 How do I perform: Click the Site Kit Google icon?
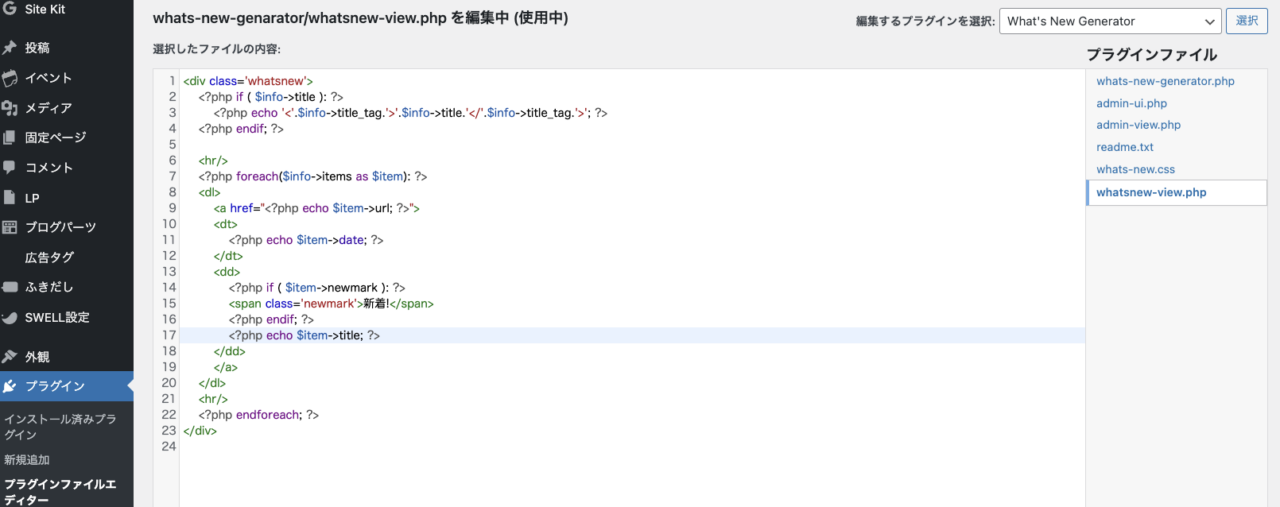[9, 8]
